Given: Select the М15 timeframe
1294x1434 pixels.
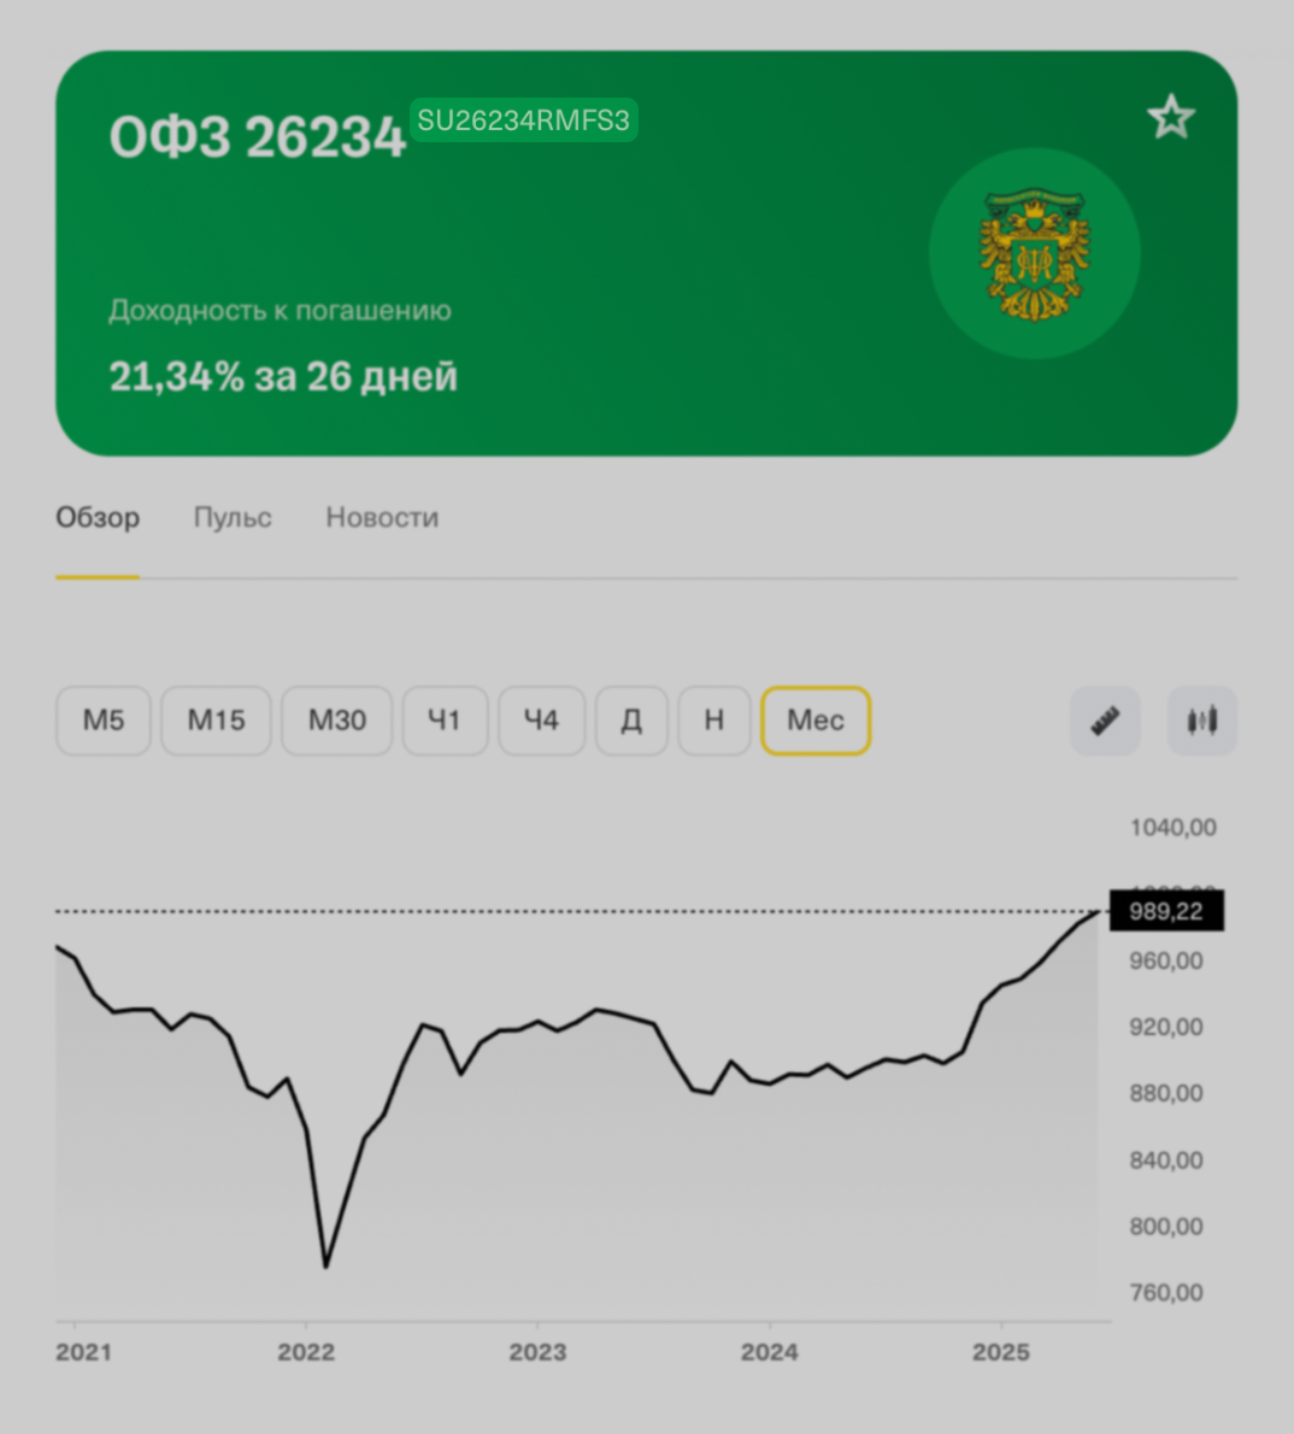Looking at the screenshot, I should tap(216, 720).
